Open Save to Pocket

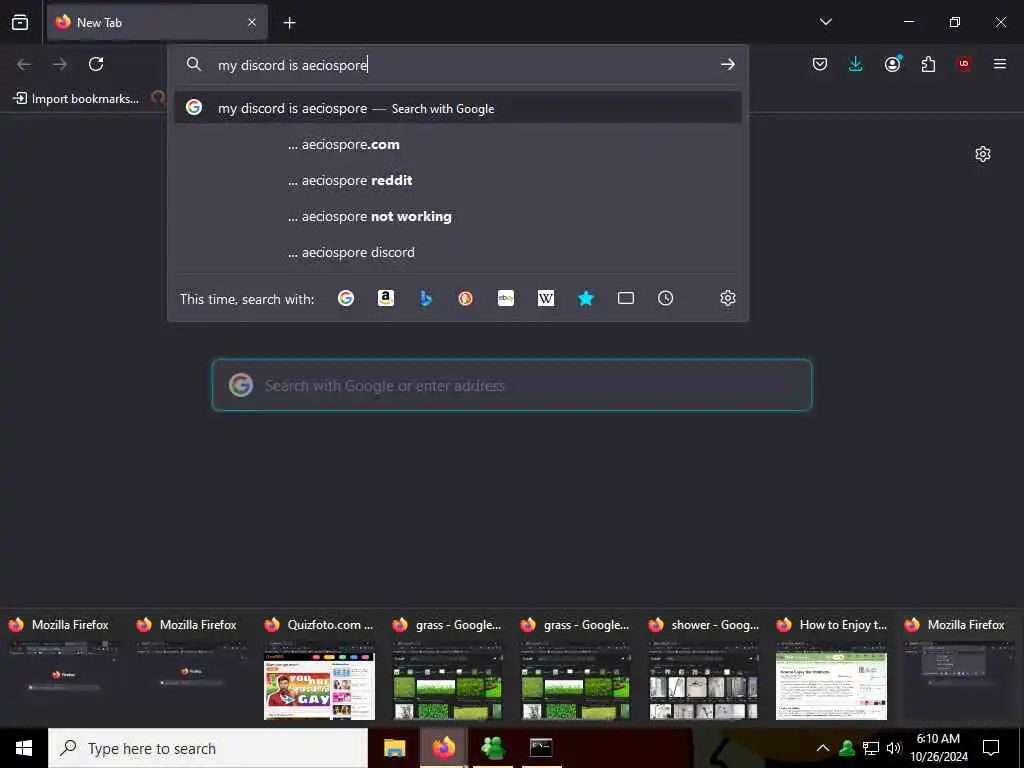coord(820,64)
